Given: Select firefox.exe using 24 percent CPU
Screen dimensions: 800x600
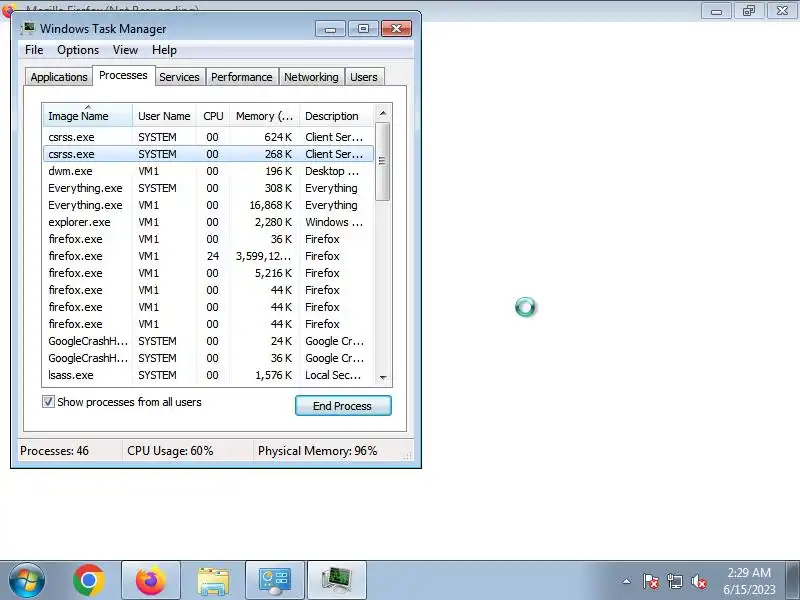Looking at the screenshot, I should coord(208,256).
